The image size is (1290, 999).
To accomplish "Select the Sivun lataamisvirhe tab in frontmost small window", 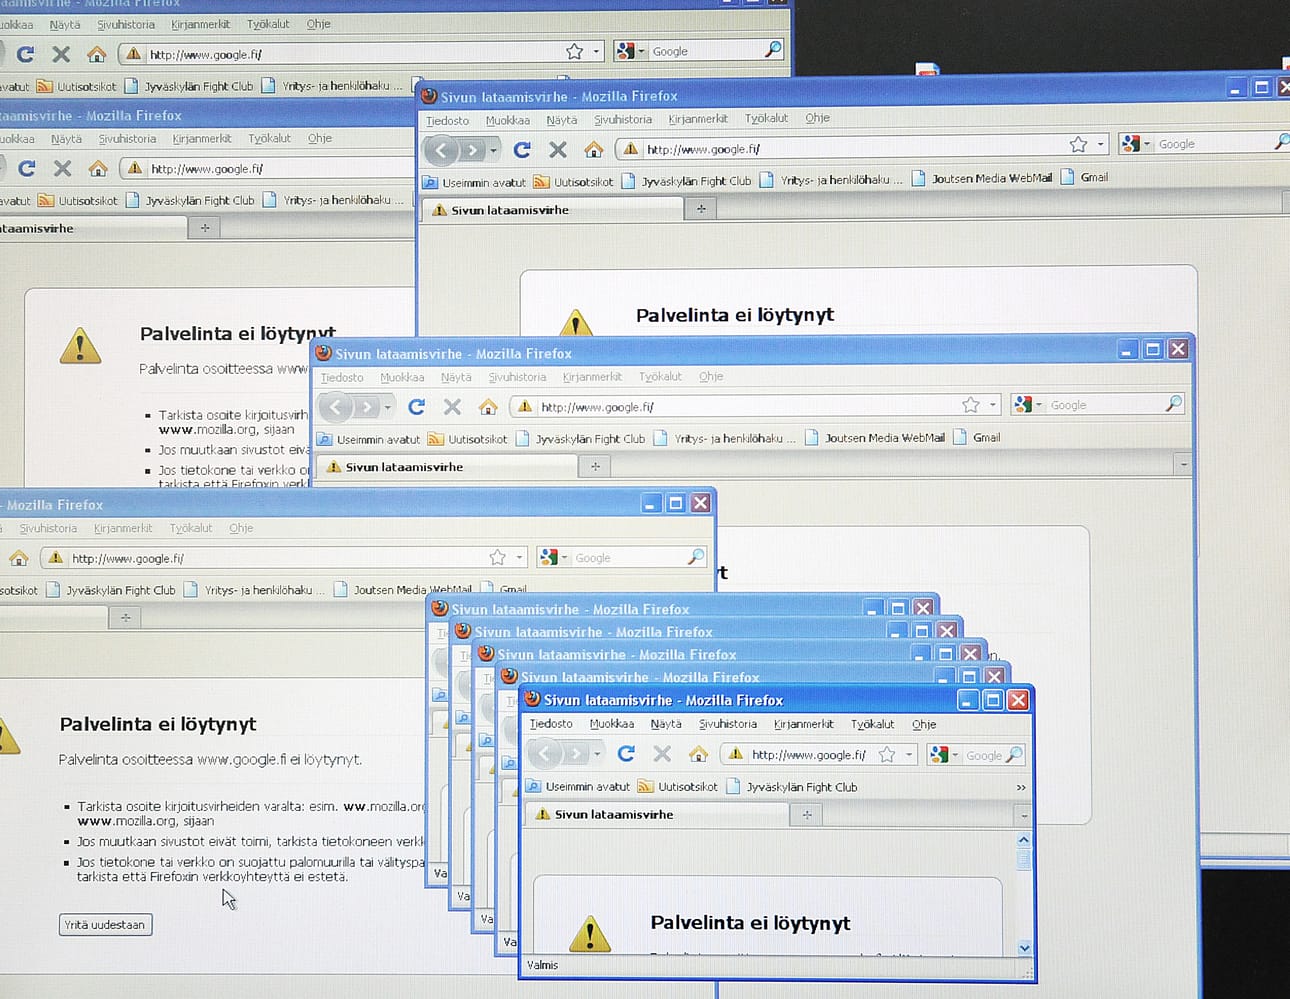I will click(x=656, y=815).
